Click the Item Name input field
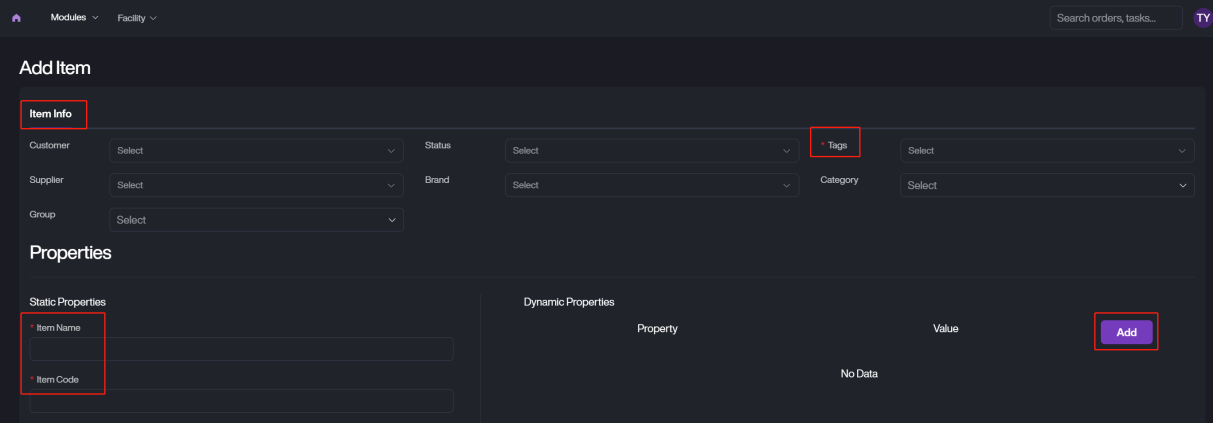 pos(242,349)
